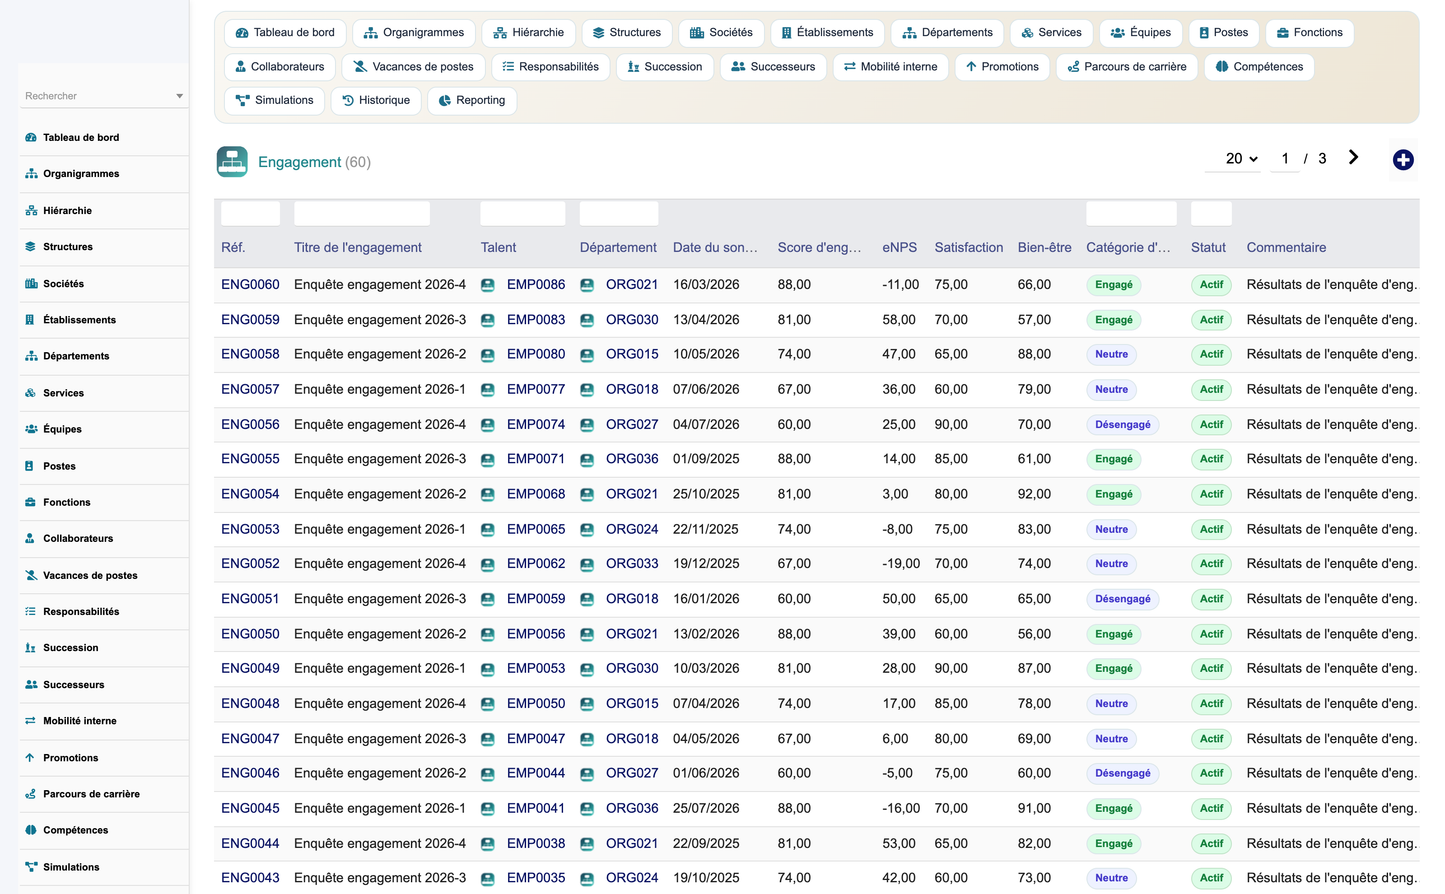
Task: Open department link ORG036 in row ENG0055
Action: (x=632, y=459)
